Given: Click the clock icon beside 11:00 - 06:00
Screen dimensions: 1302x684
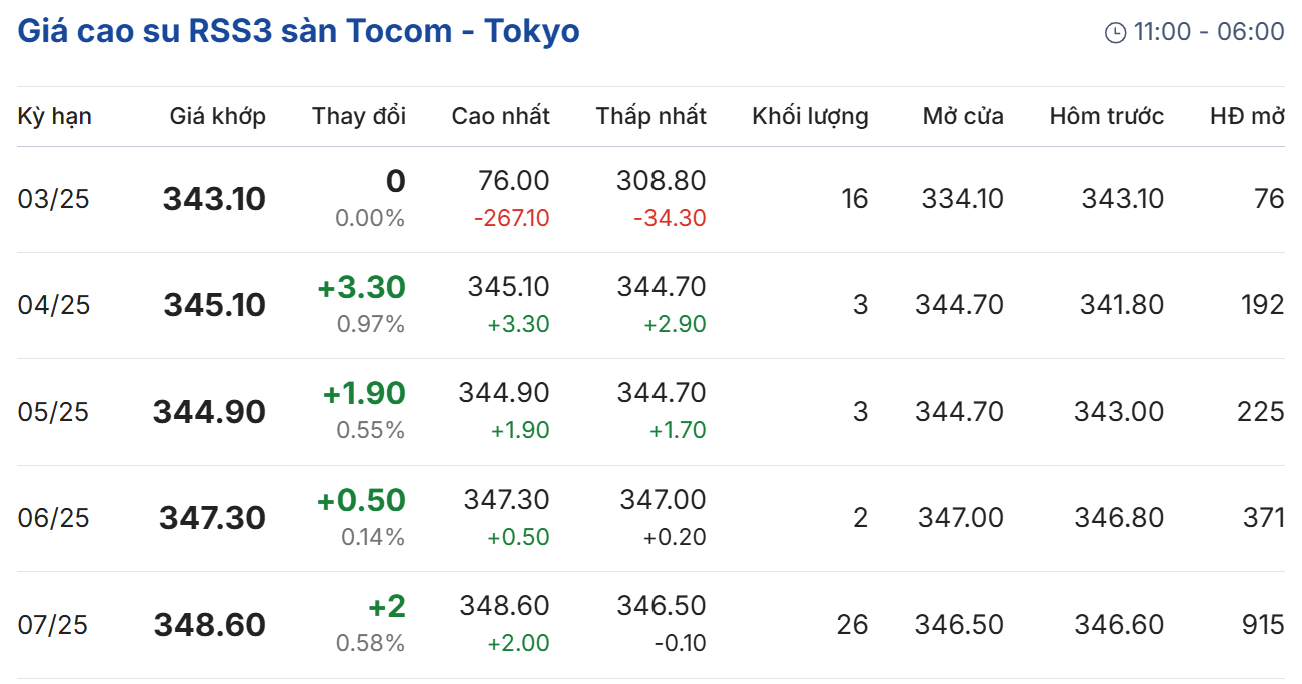Looking at the screenshot, I should tap(1114, 33).
